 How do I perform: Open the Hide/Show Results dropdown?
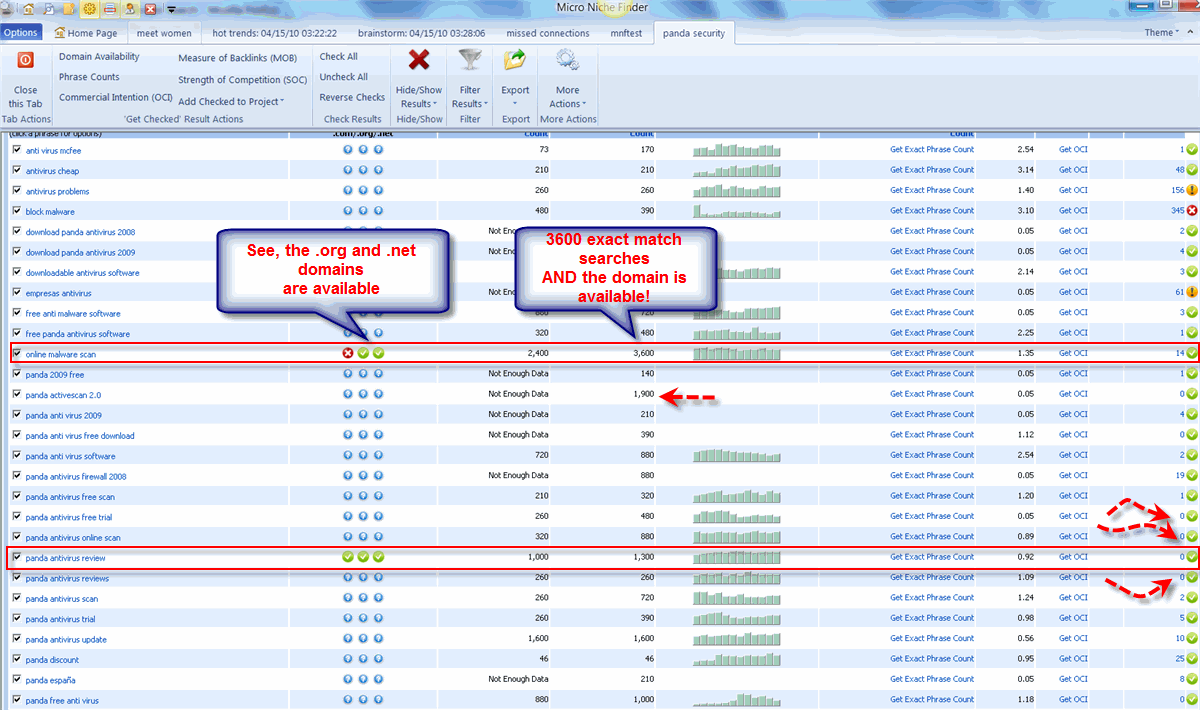tap(418, 97)
